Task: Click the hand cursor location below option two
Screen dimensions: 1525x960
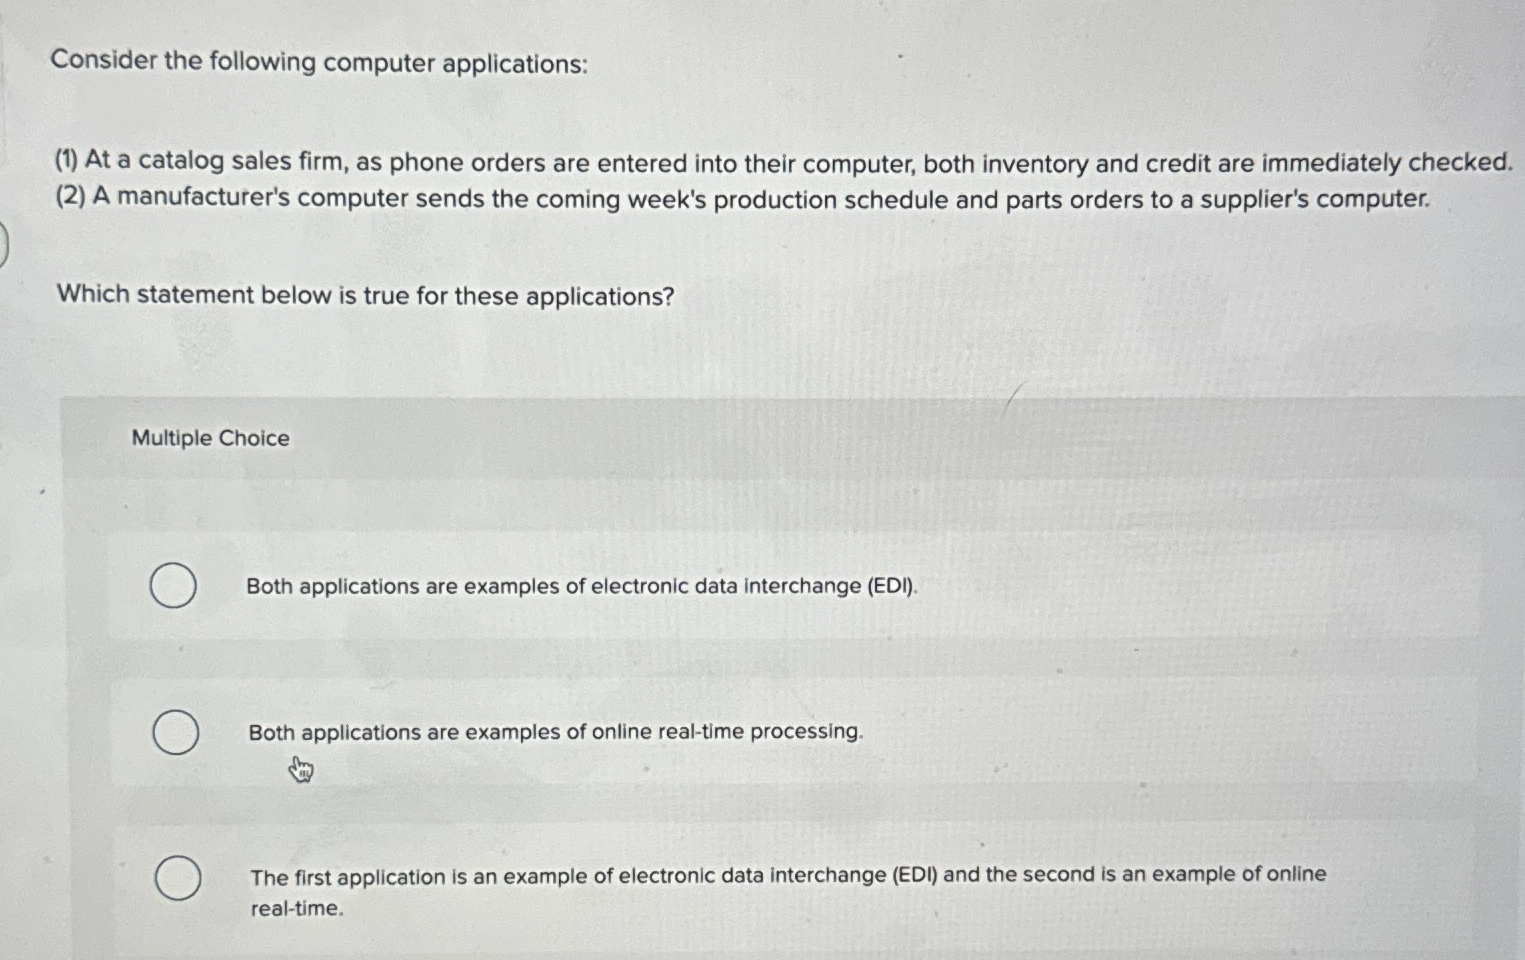Action: [x=300, y=770]
